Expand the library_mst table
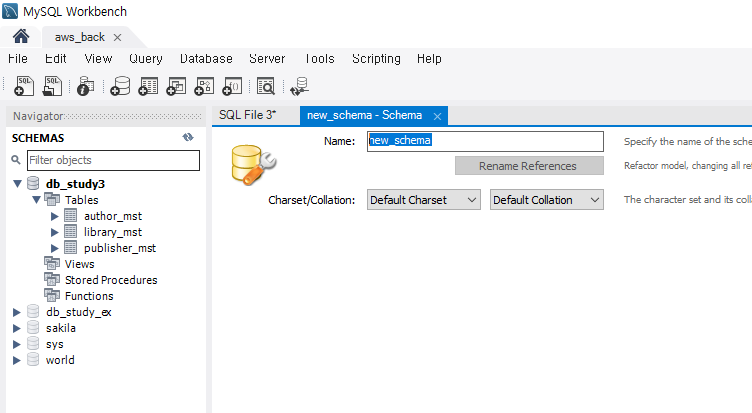 [55, 232]
